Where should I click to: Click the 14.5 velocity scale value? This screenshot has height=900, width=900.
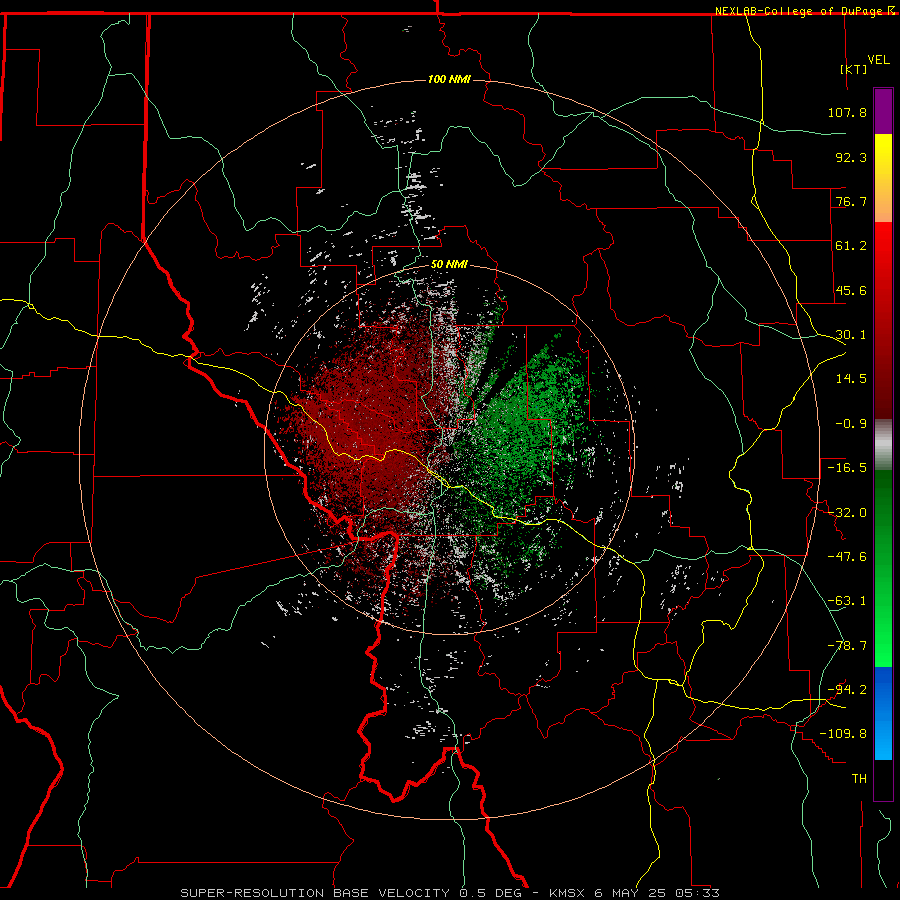851,379
